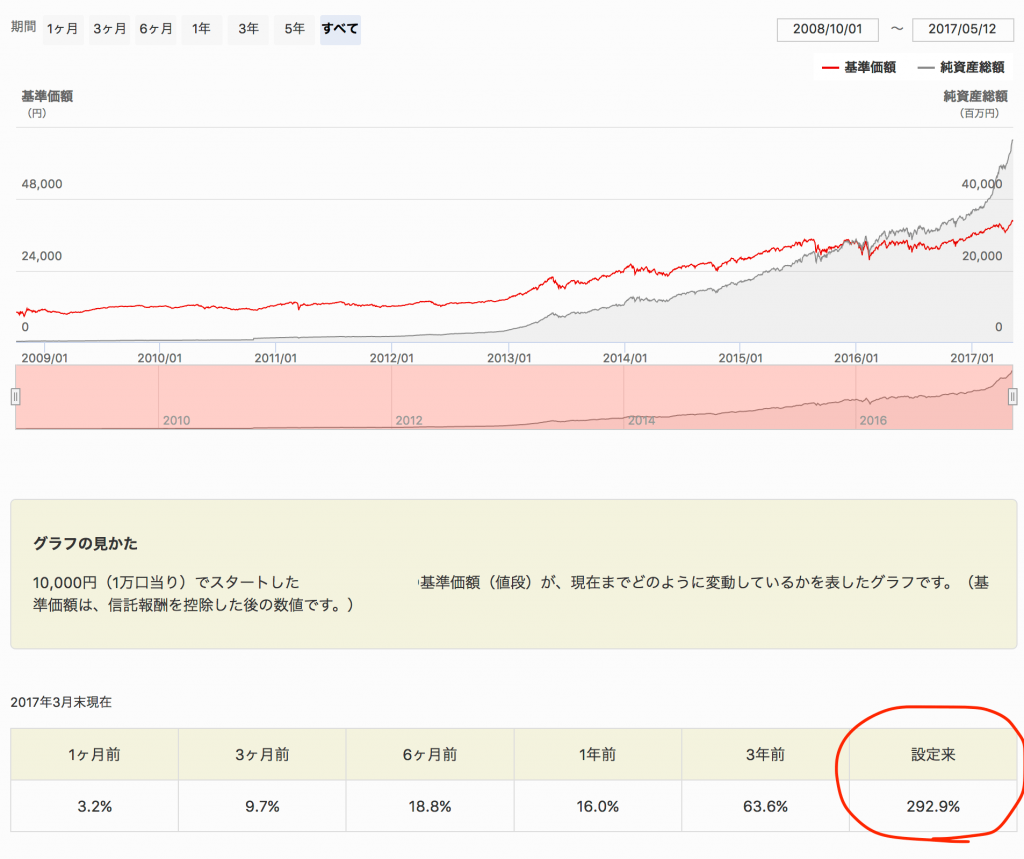Edit the end date field 2017/05/12
The width and height of the screenshot is (1024, 859).
click(963, 29)
